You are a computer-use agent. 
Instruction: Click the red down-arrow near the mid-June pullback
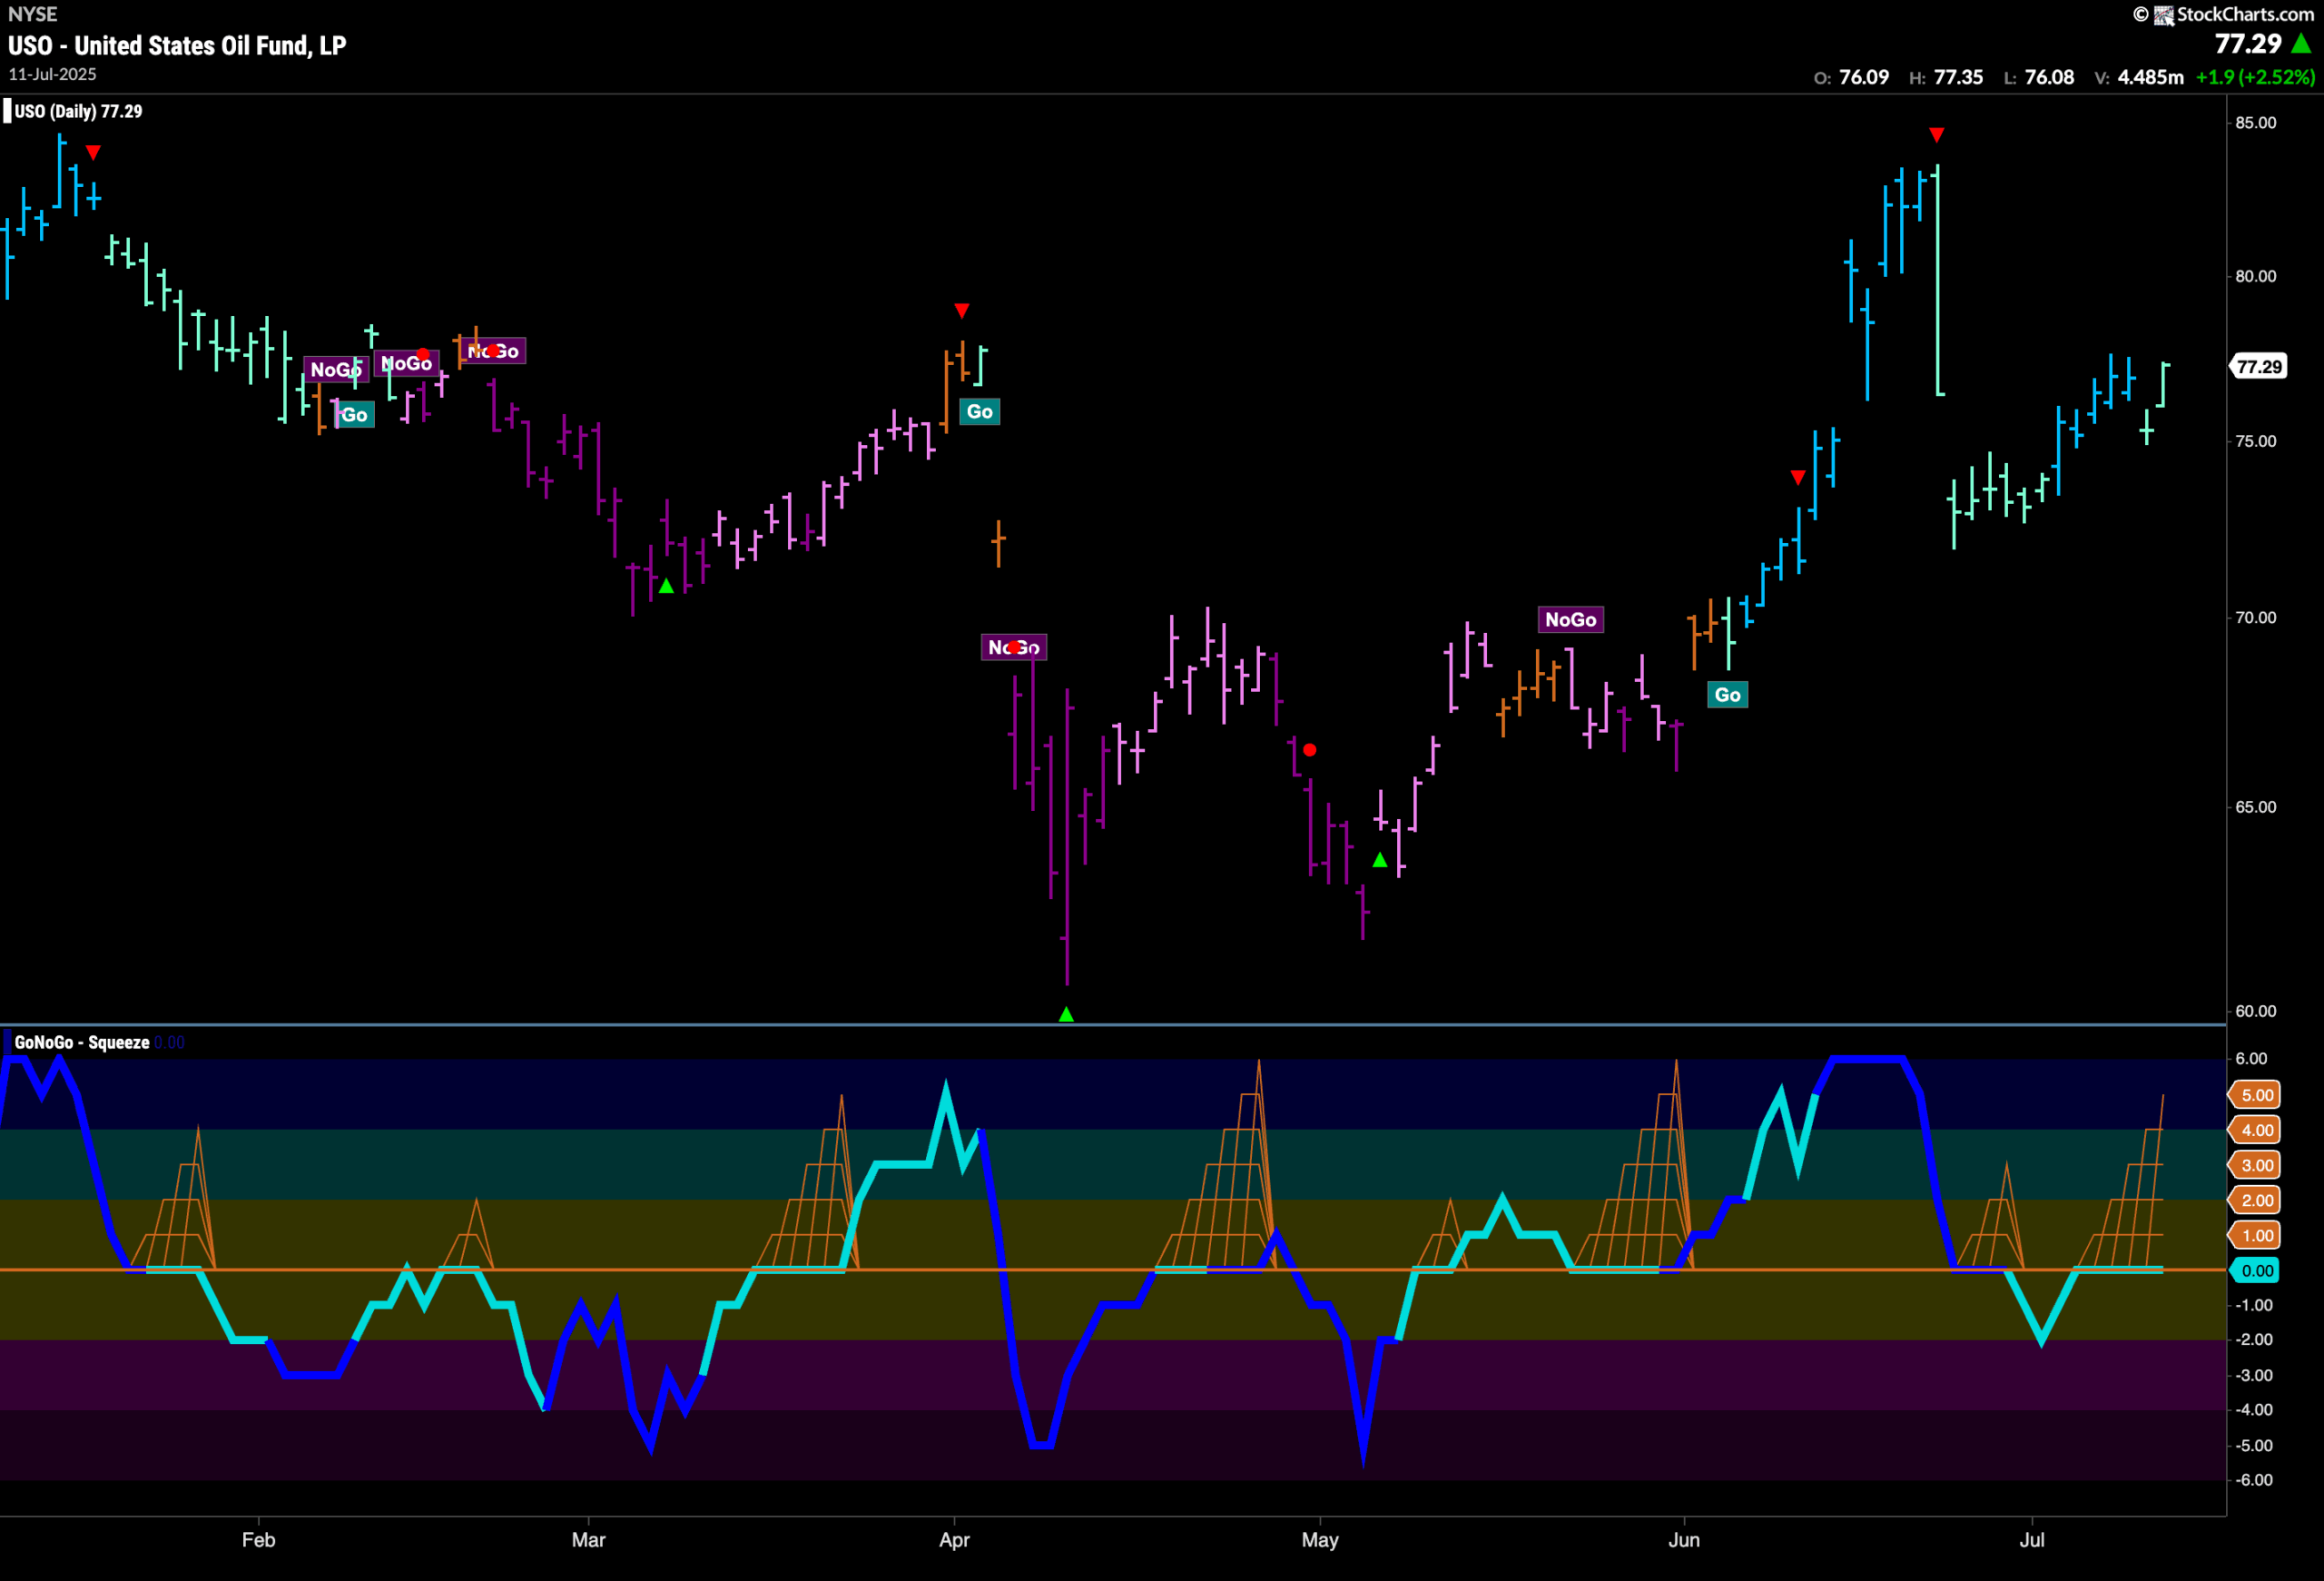1799,477
